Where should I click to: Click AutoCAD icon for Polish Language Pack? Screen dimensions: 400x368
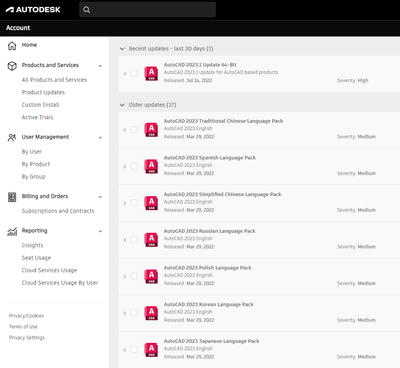point(151,276)
